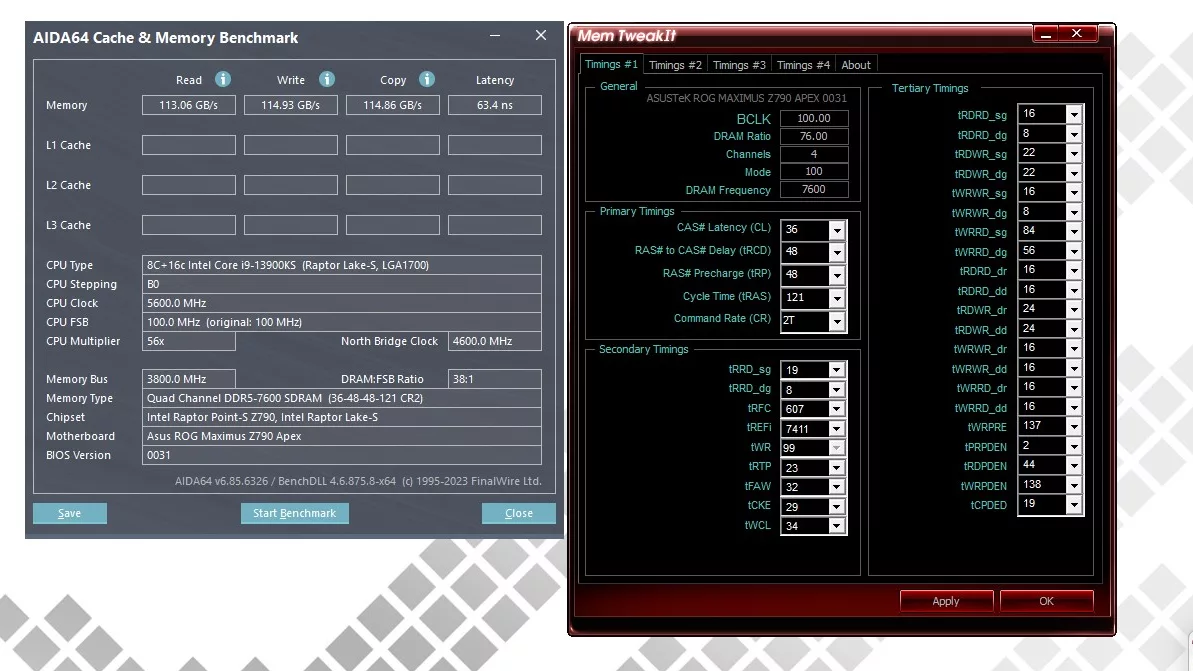1193x671 pixels.
Task: Open the tRDRD_sg dropdown
Action: [1074, 114]
